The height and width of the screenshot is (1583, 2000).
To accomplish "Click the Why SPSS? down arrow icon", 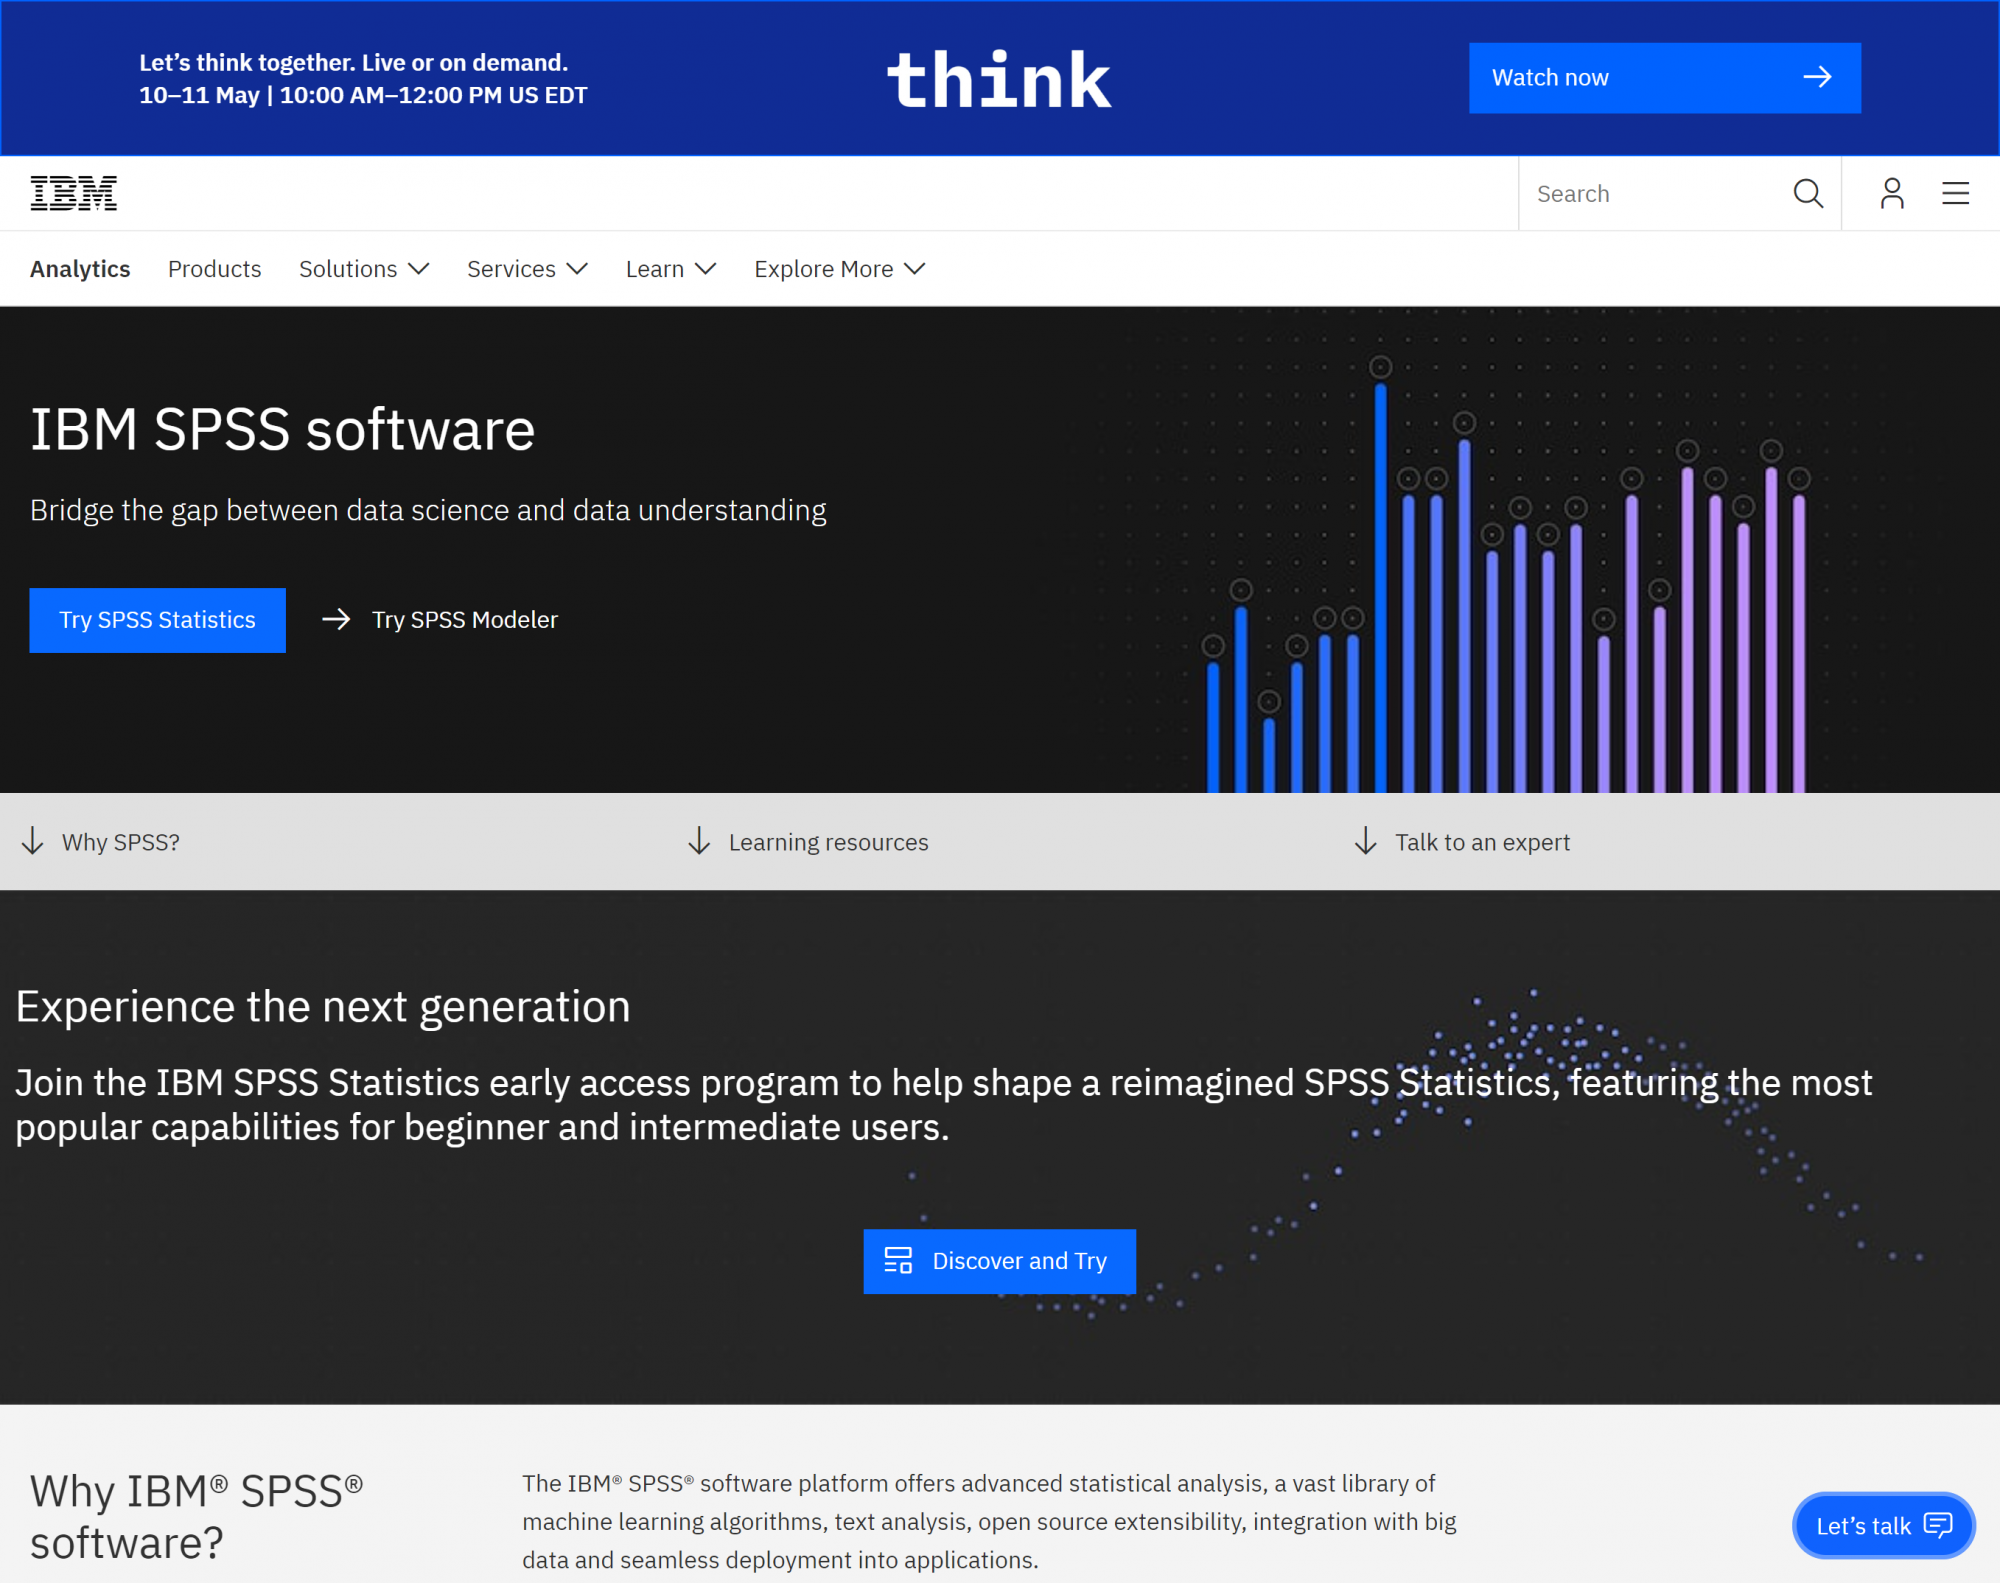I will (x=36, y=839).
